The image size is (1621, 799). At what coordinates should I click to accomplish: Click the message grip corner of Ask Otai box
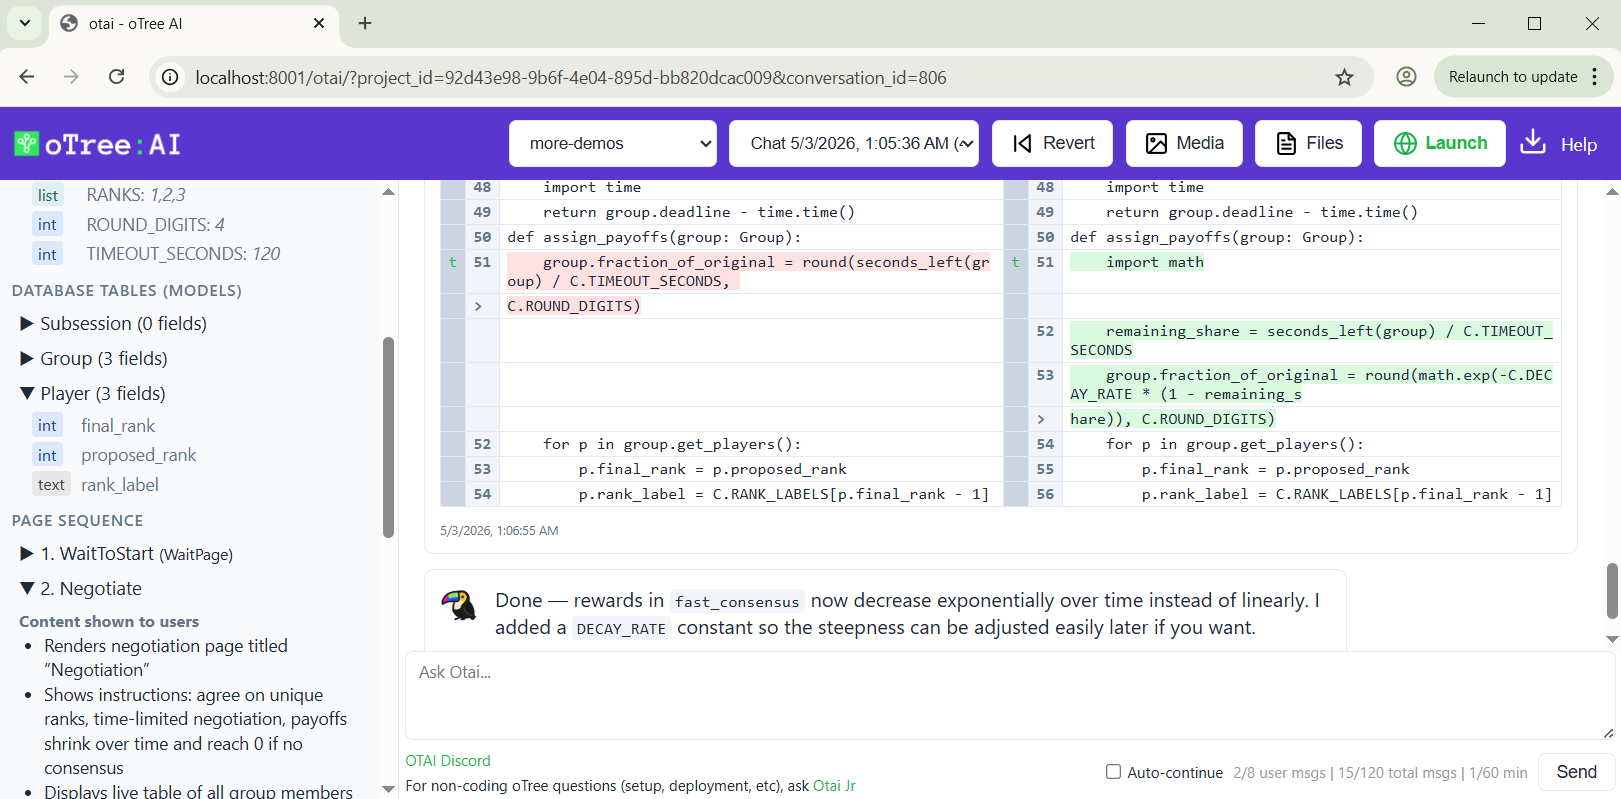tap(1608, 733)
